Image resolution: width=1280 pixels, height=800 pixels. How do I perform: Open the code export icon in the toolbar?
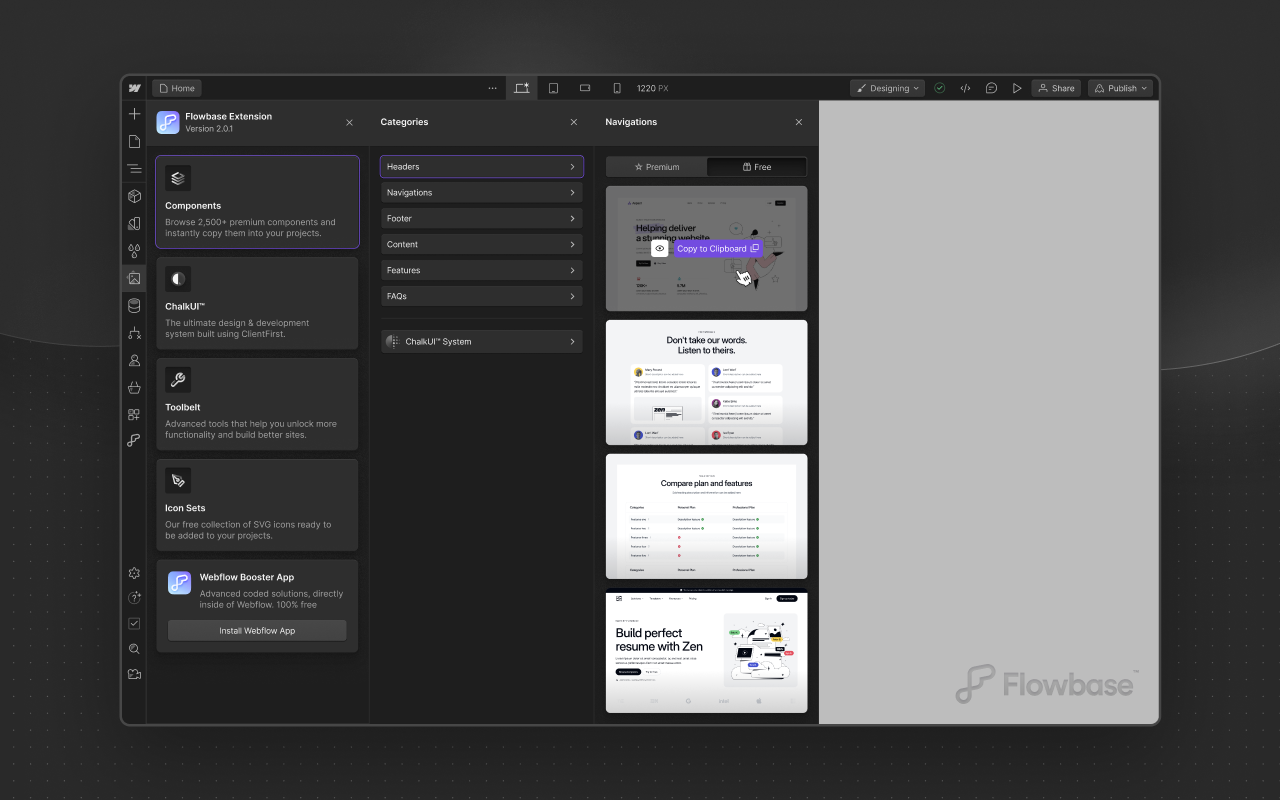965,88
